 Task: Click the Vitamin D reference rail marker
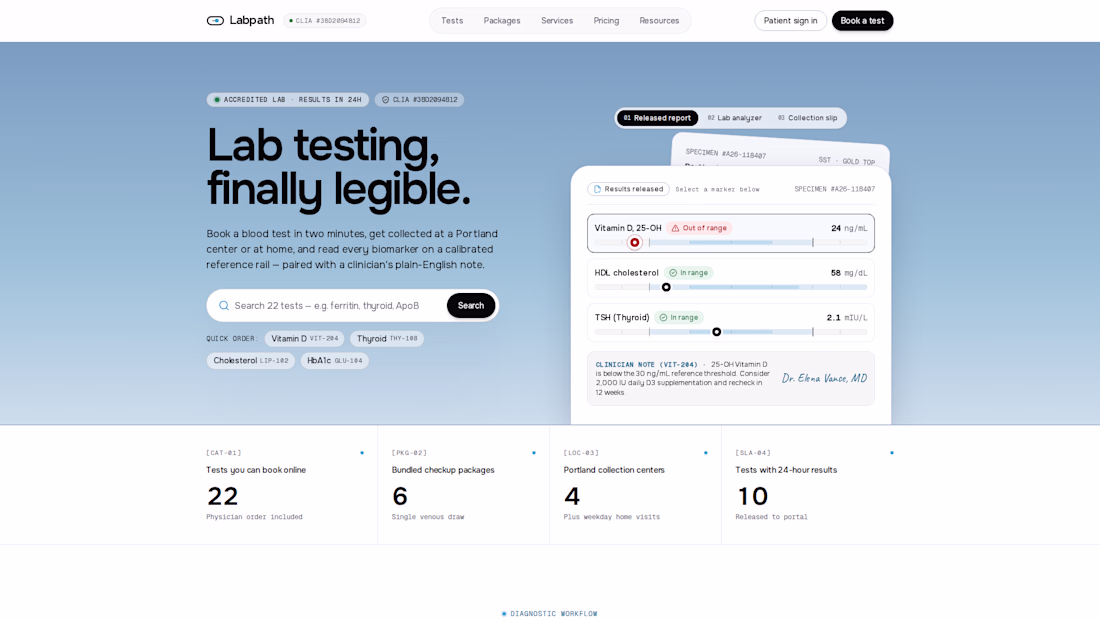634,242
